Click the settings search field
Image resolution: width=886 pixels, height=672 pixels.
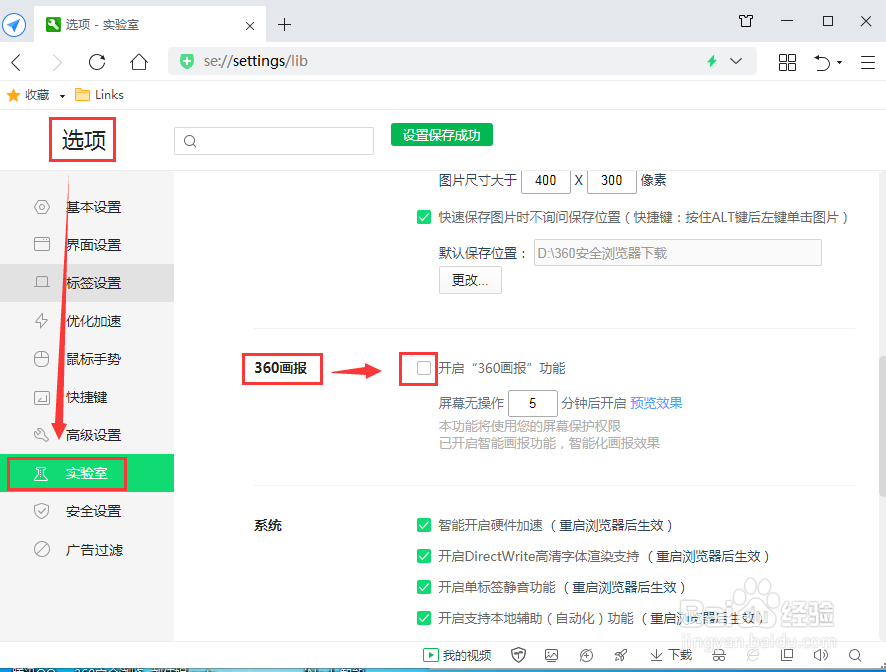pyautogui.click(x=274, y=141)
